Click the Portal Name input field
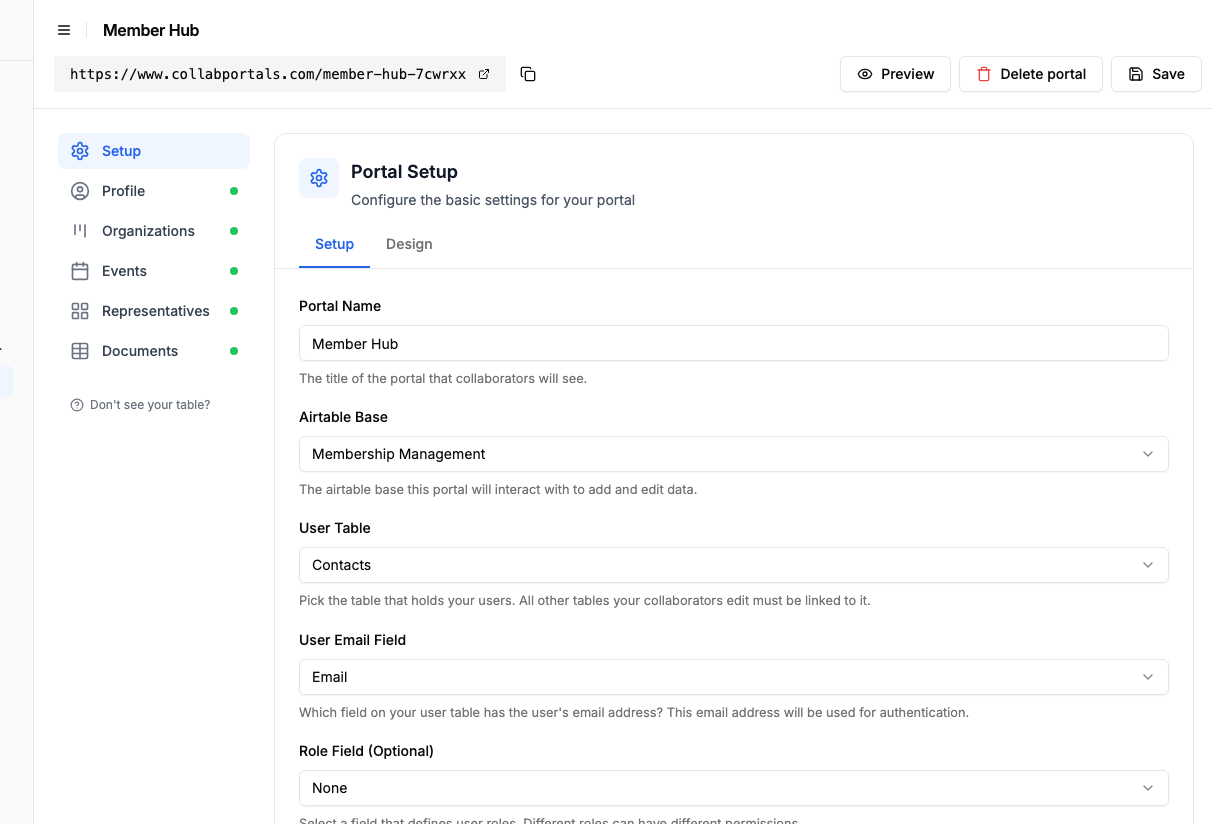This screenshot has width=1212, height=824. (734, 343)
